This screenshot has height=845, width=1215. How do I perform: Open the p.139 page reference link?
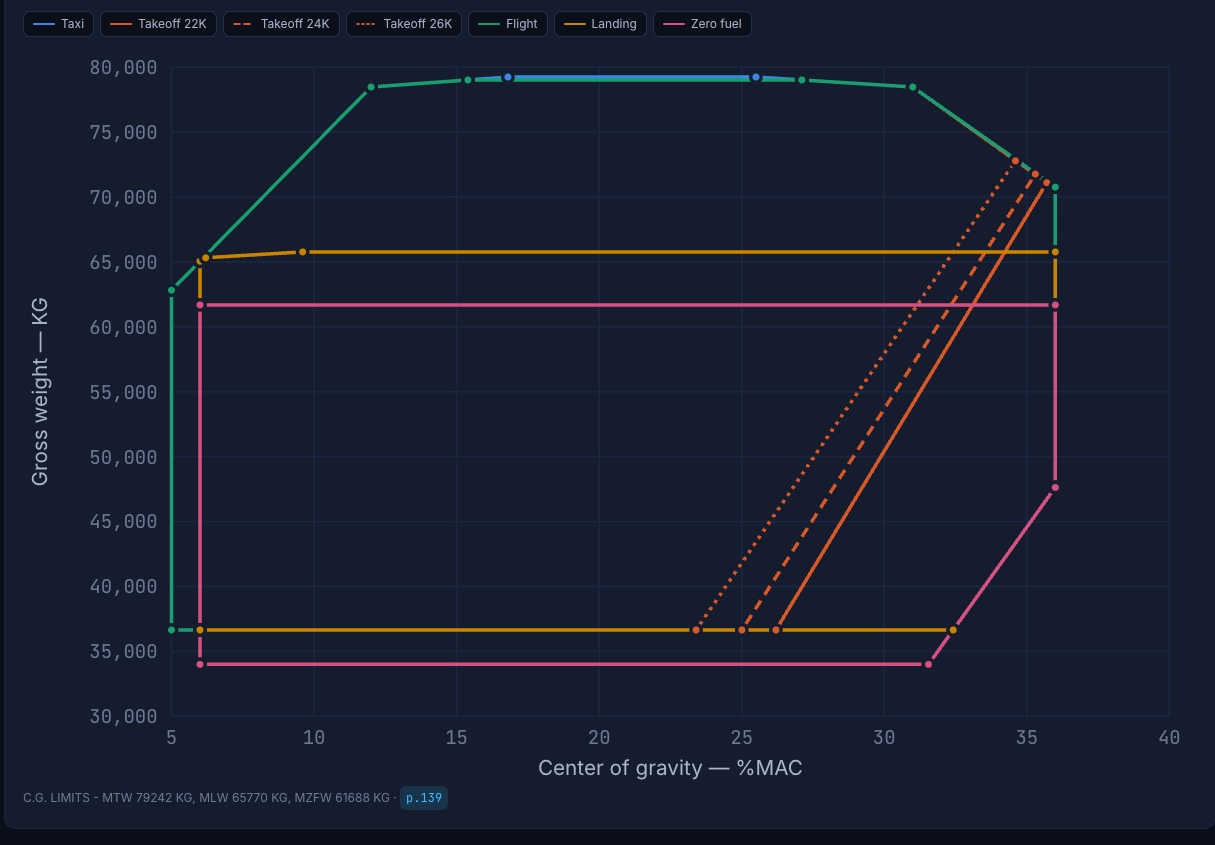click(x=424, y=798)
